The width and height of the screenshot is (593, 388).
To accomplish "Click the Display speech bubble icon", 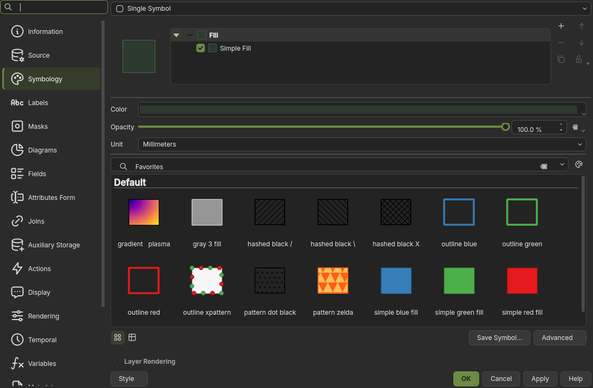I will click(x=17, y=292).
